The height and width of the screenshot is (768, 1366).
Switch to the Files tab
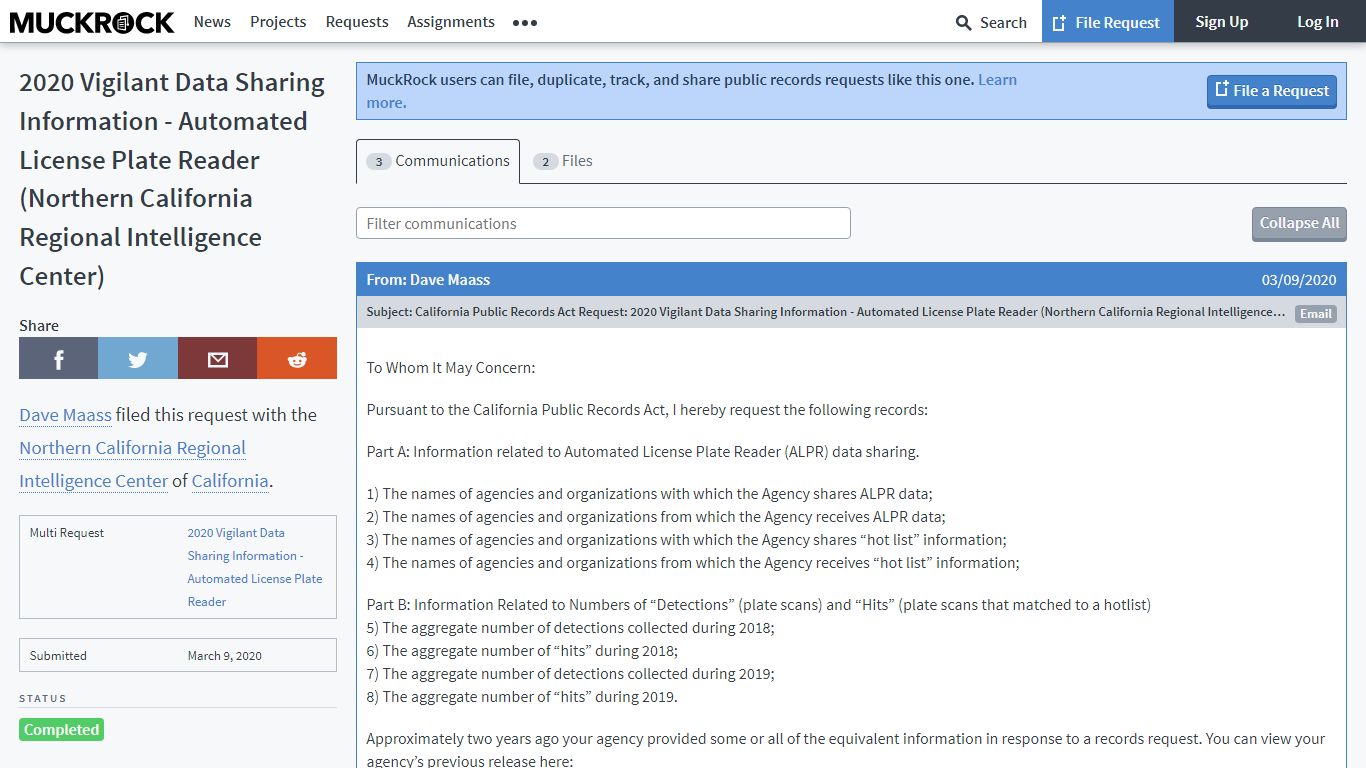pyautogui.click(x=563, y=161)
